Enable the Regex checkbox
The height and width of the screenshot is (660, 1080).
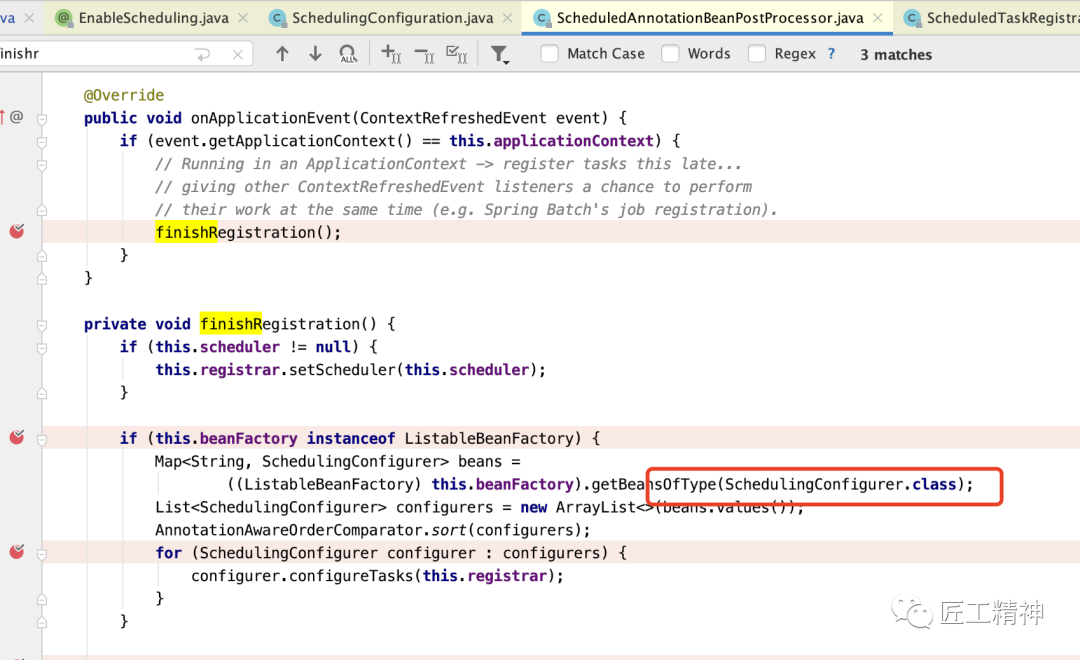click(x=757, y=54)
